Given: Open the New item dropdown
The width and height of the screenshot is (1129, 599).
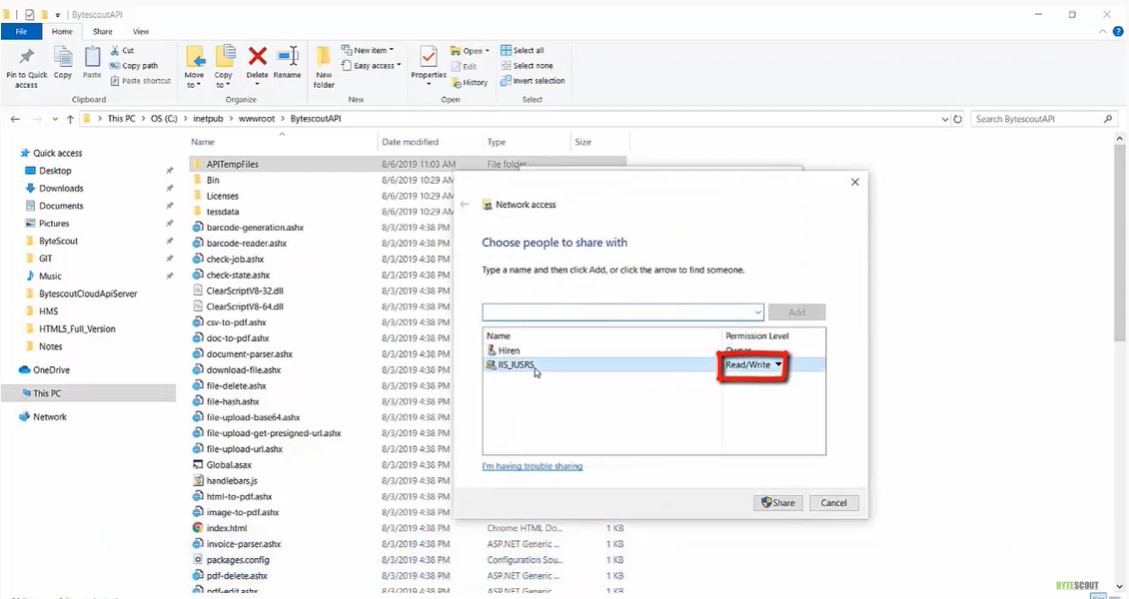Looking at the screenshot, I should (x=368, y=50).
